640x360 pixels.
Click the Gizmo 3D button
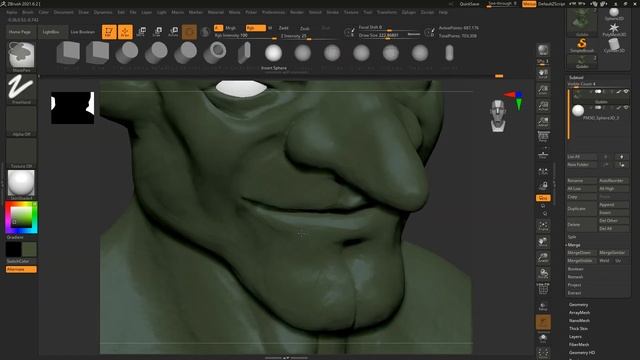point(189,32)
